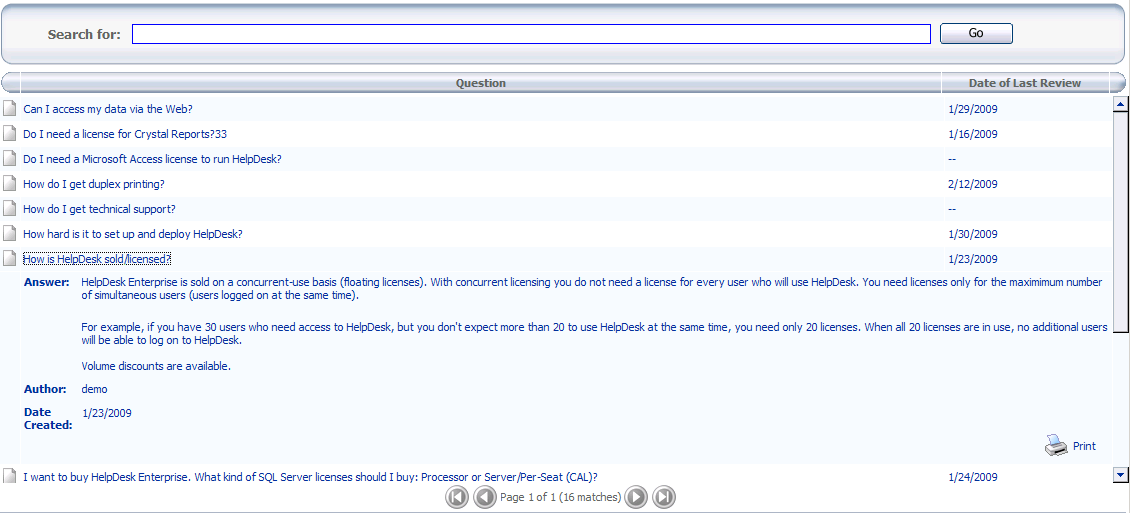Screen dimensions: 1132x513
Task: Click document icon beside Microsoft Access question
Action: click(9, 158)
